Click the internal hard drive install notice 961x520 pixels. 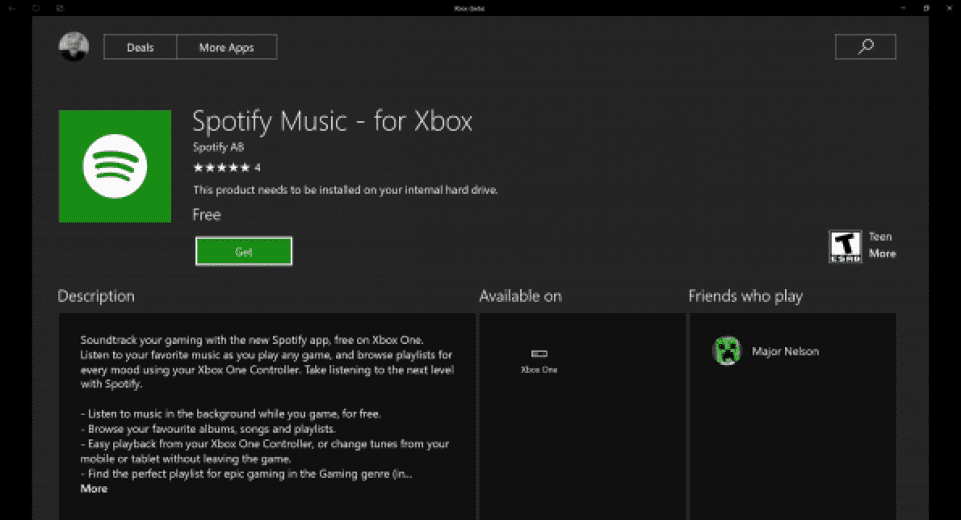click(x=345, y=190)
